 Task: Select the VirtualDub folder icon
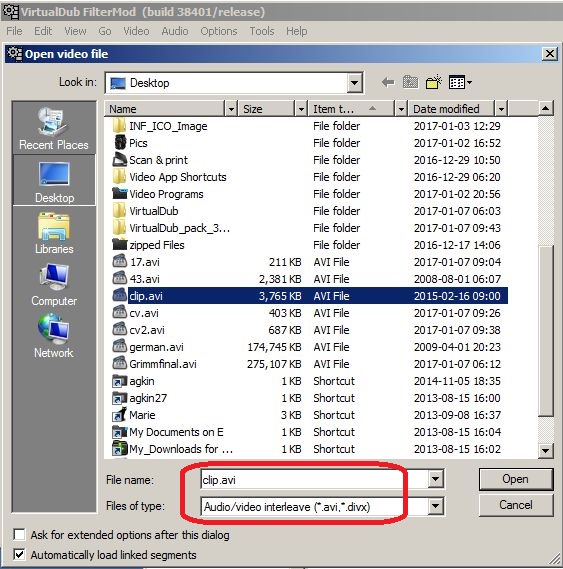[x=119, y=210]
